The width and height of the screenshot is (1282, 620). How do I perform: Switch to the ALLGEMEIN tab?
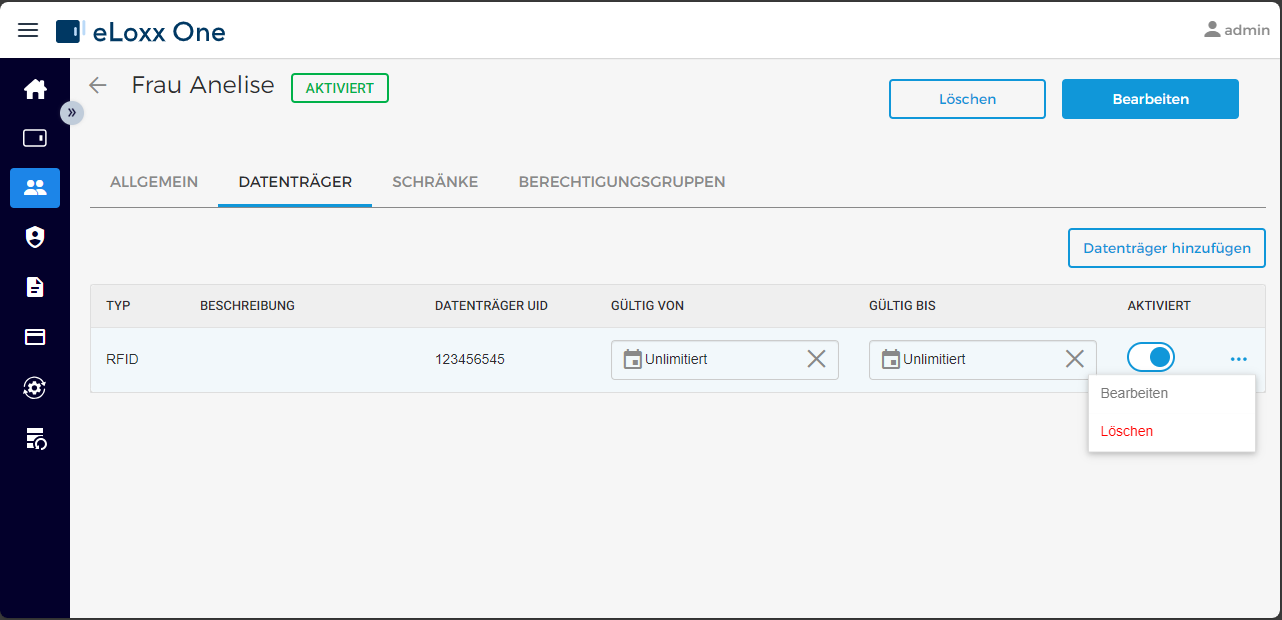154,182
